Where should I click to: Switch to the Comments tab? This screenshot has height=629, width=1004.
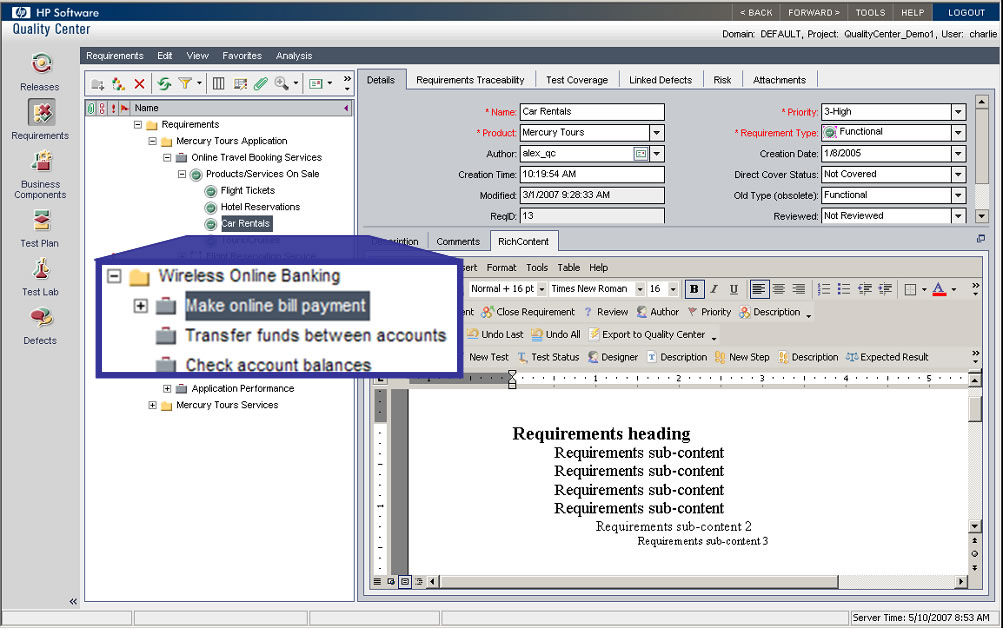click(x=458, y=242)
